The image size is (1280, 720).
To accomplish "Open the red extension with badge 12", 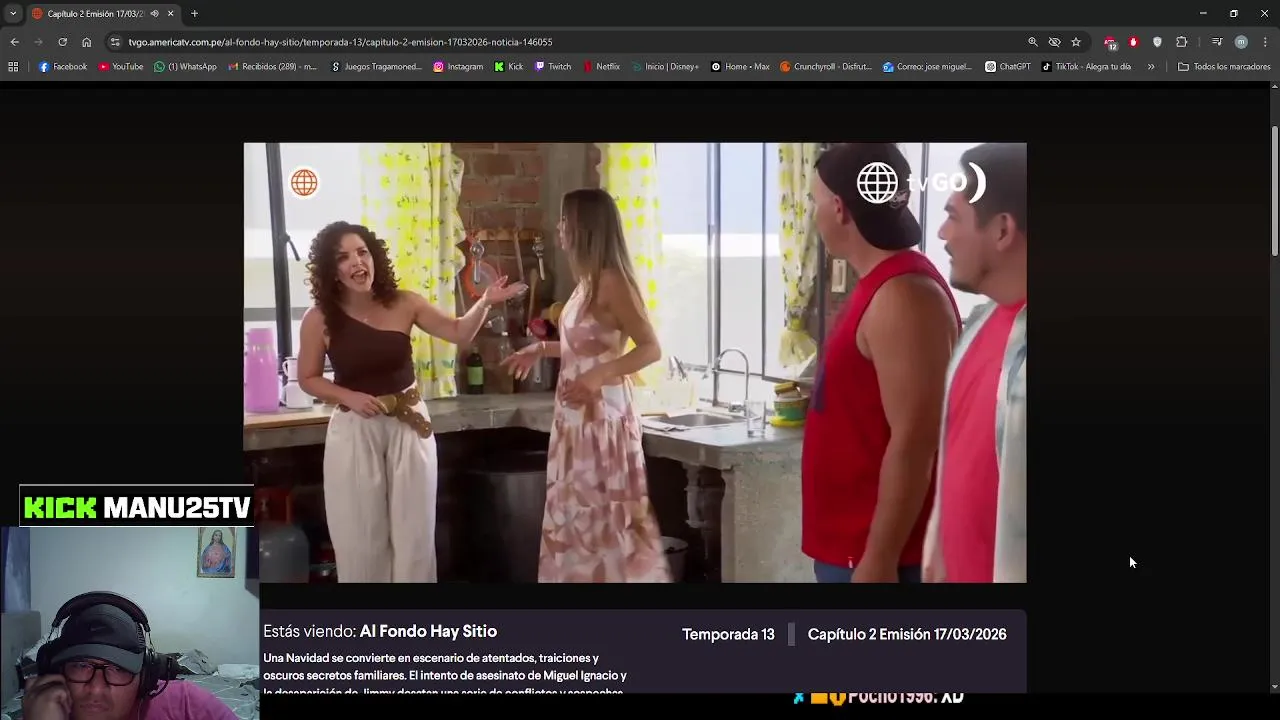I will [1110, 42].
